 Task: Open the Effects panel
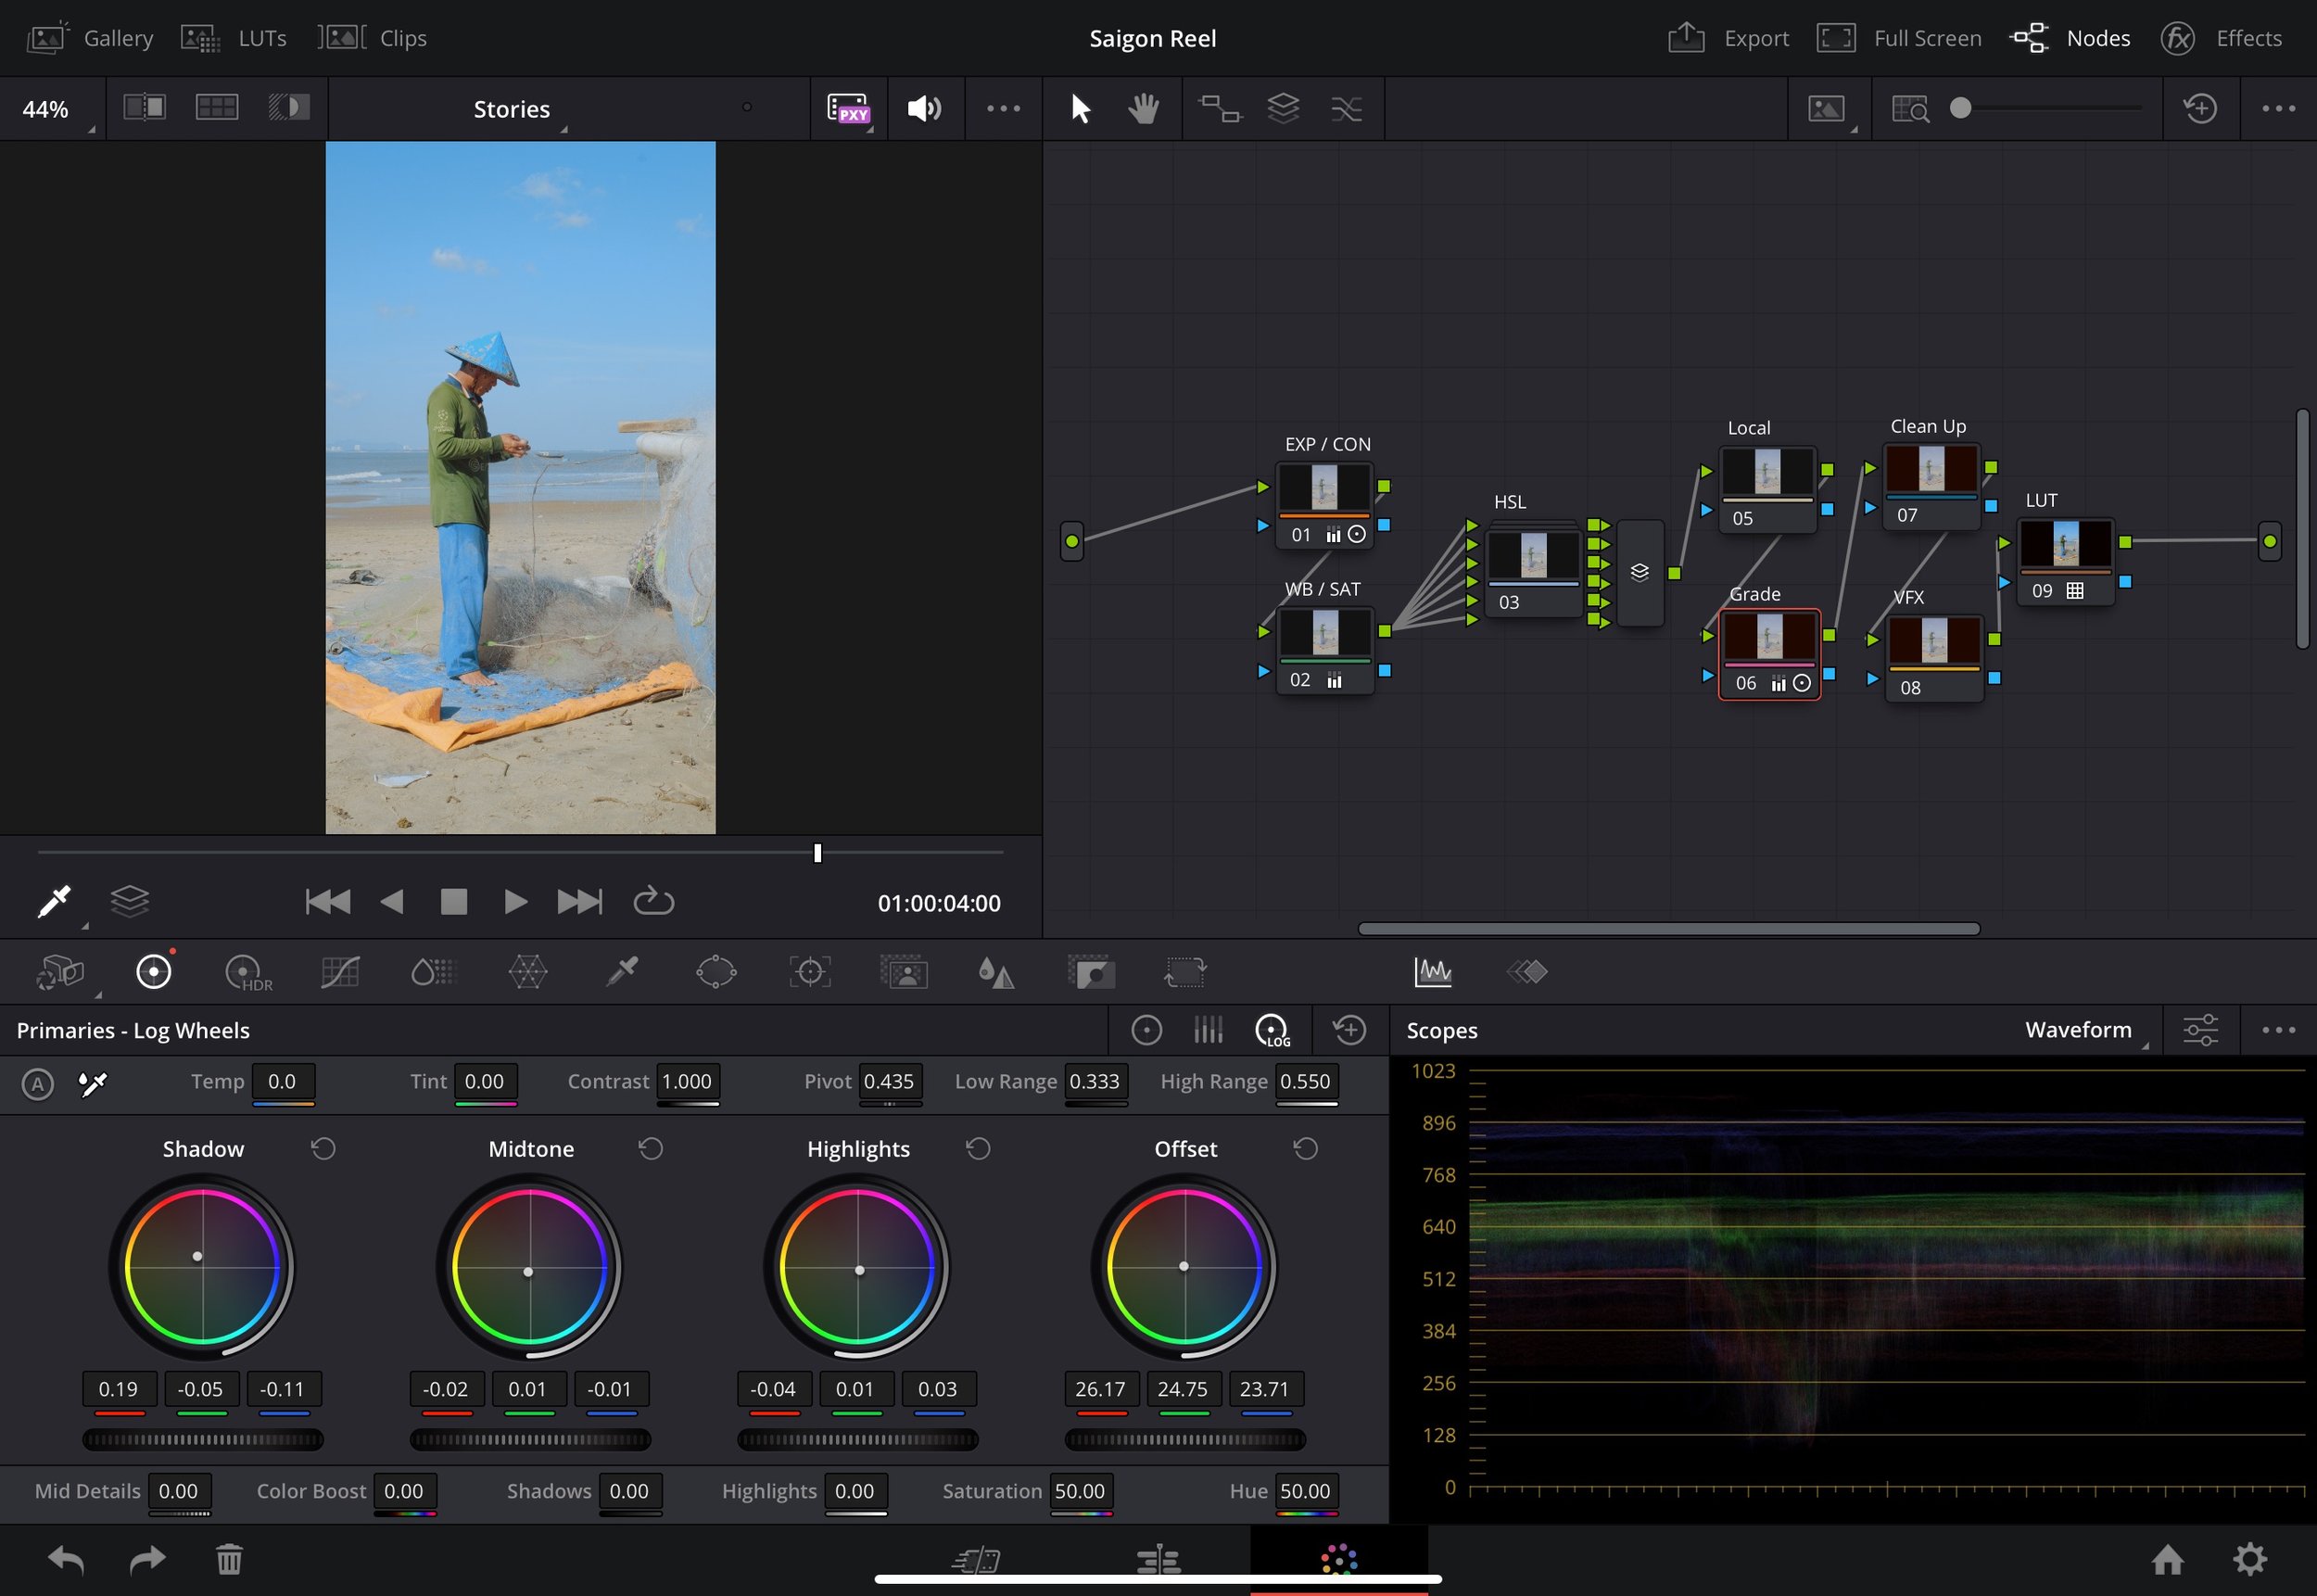[2221, 38]
